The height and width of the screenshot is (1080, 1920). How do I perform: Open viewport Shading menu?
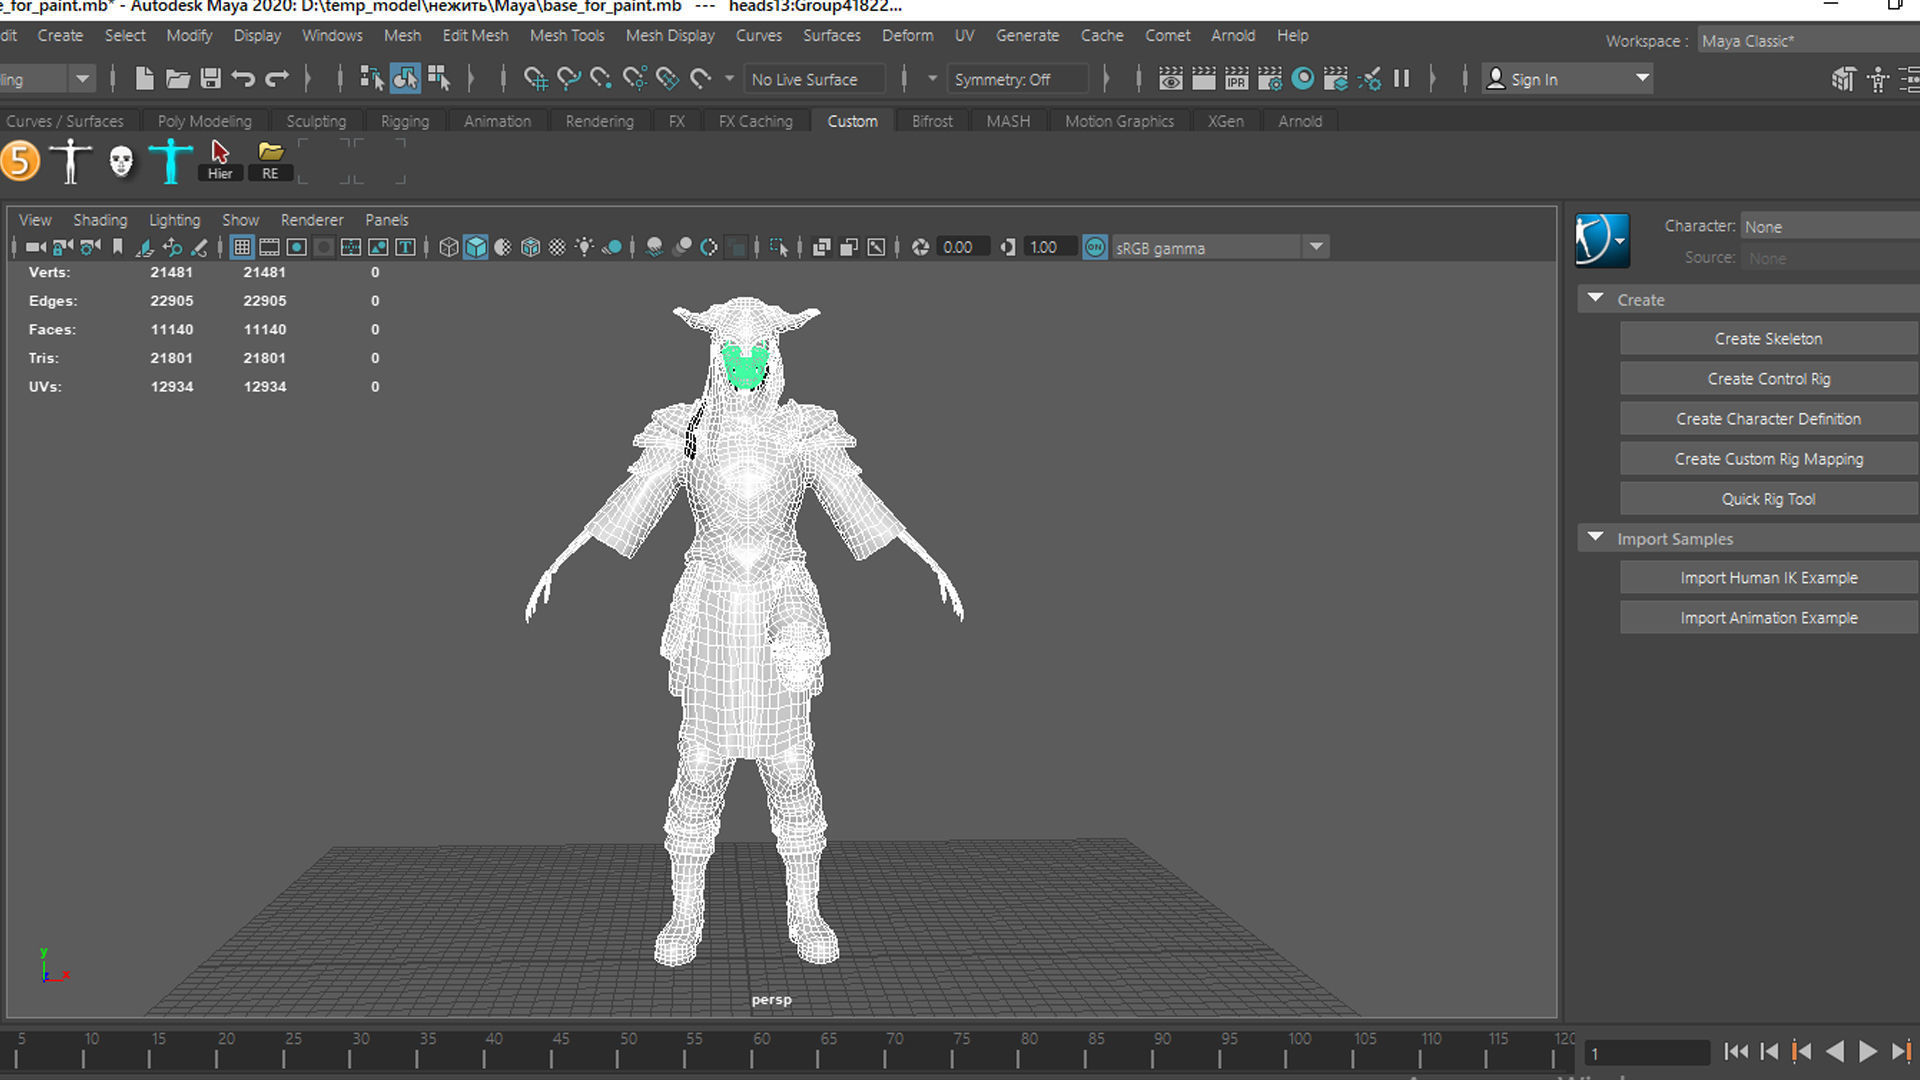[x=100, y=220]
